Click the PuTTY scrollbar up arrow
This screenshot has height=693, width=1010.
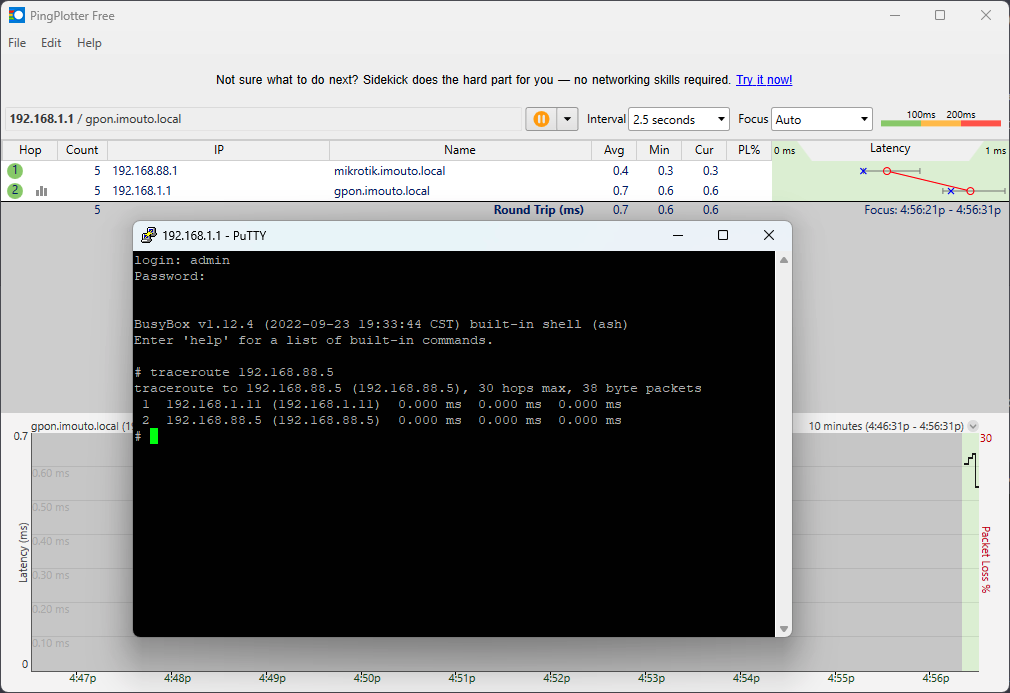coord(784,260)
